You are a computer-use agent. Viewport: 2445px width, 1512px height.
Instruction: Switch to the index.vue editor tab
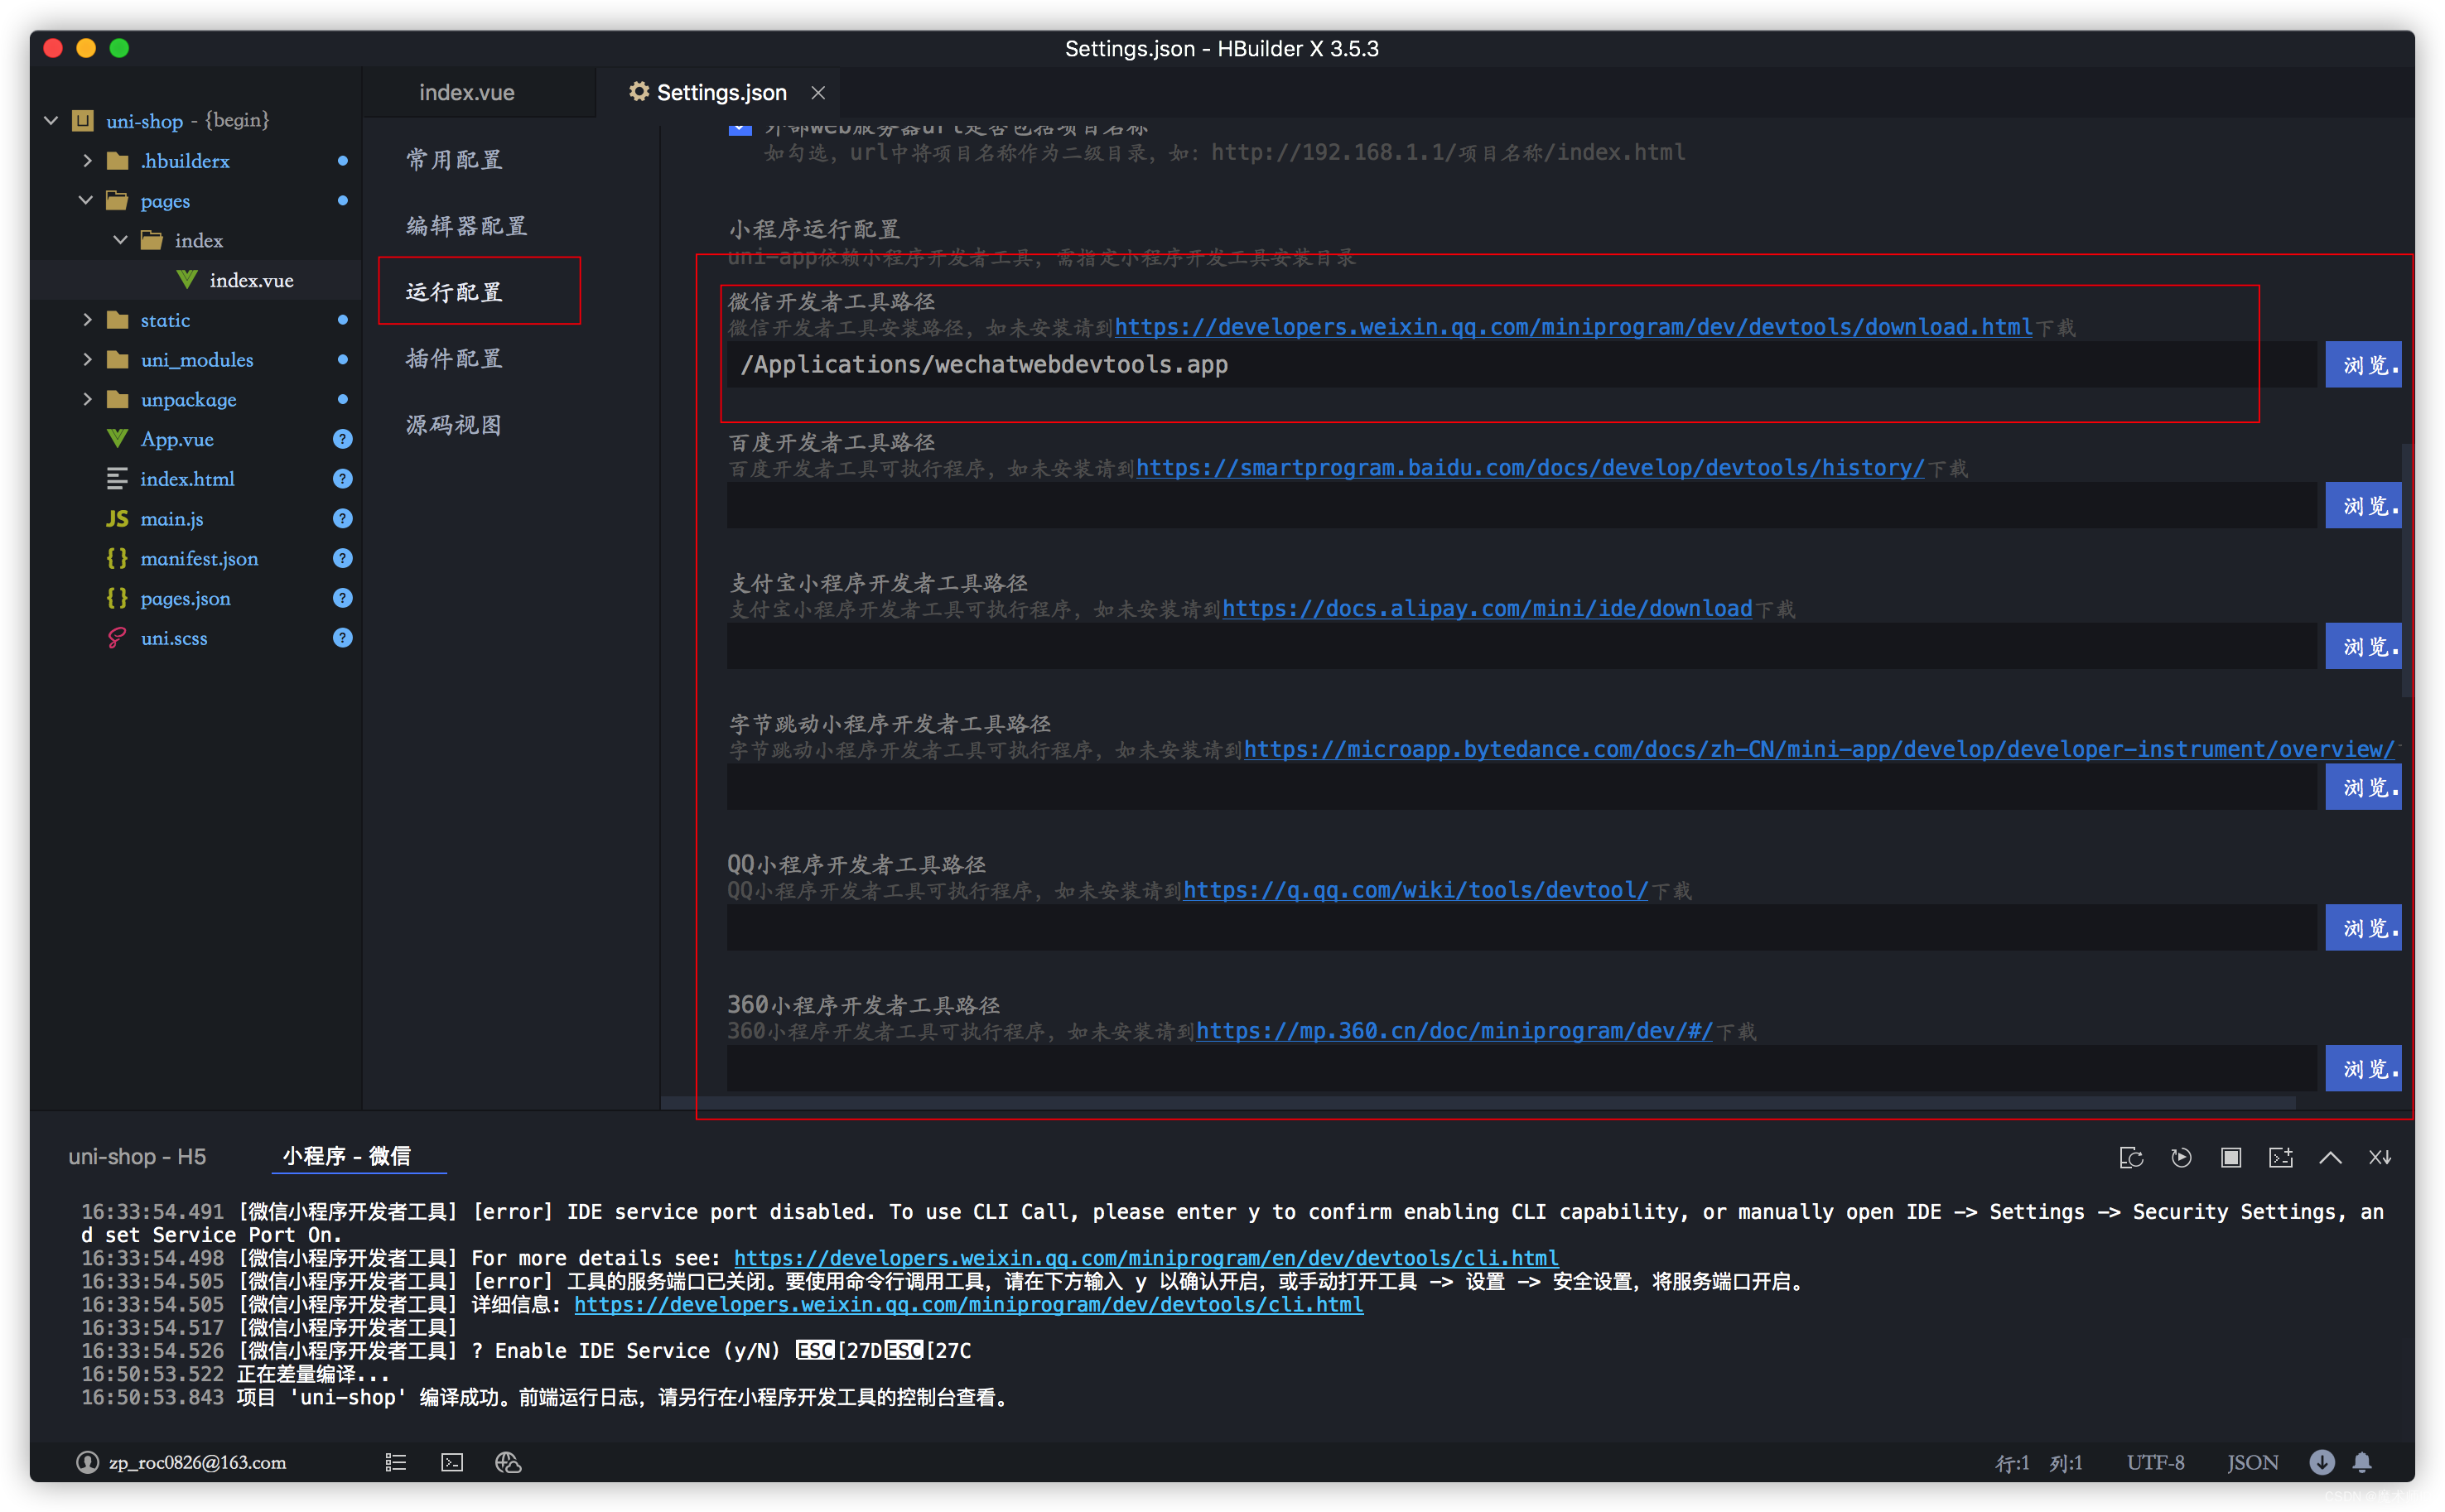click(x=467, y=92)
